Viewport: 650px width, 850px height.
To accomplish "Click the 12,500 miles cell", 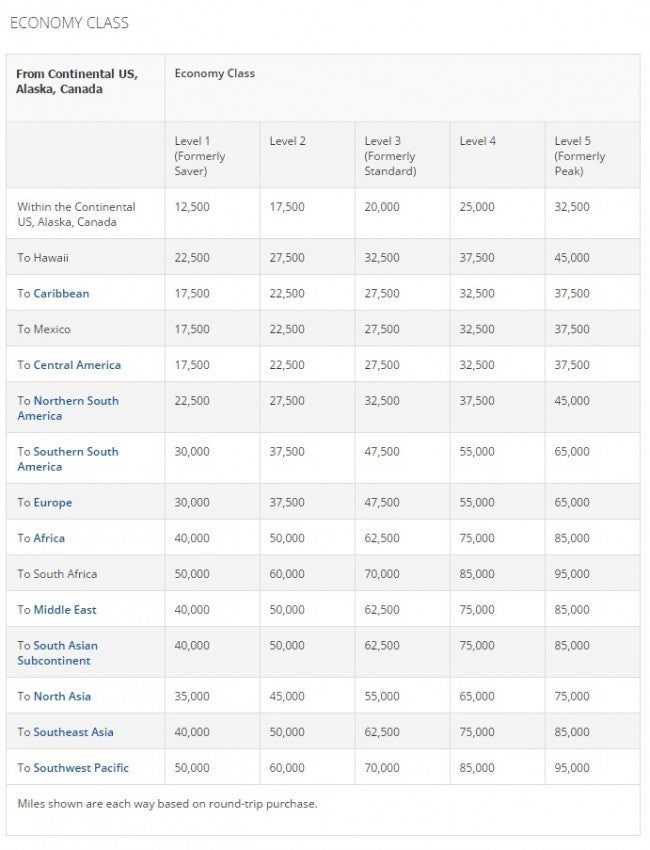I will pyautogui.click(x=192, y=206).
